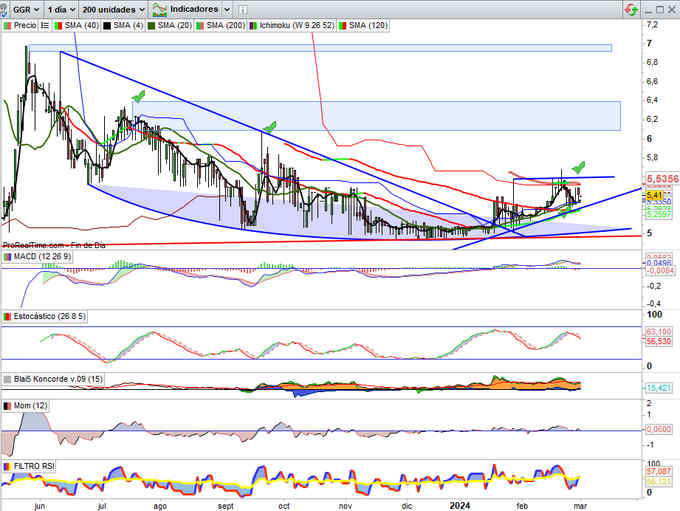
Task: Click the SMA (200) indicator label
Action: coord(226,23)
